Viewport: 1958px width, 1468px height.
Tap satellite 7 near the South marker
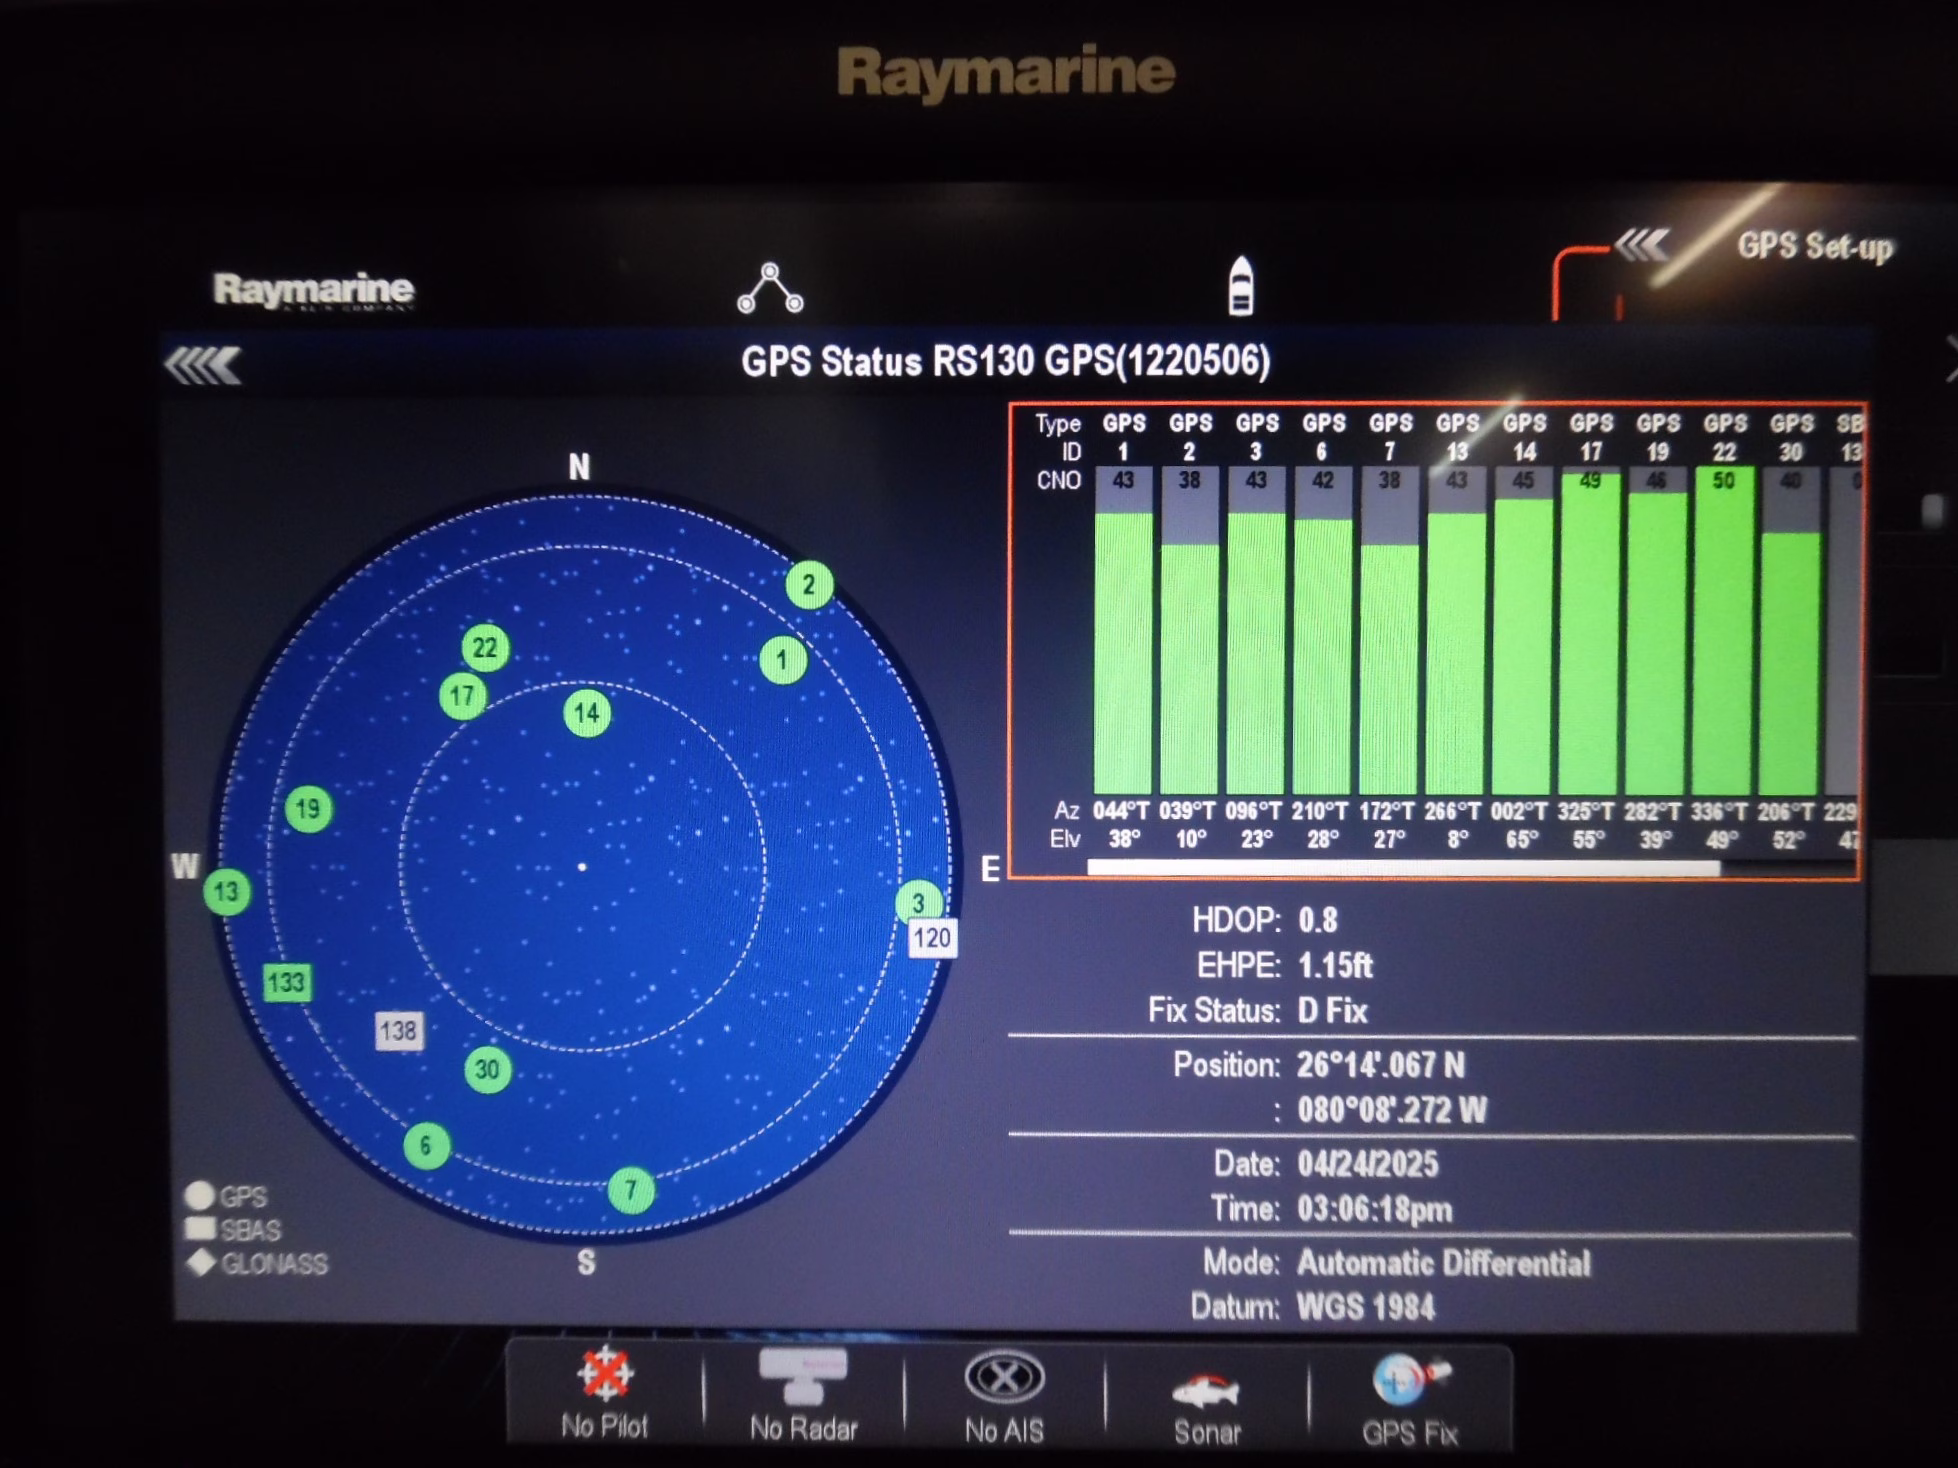point(630,1190)
